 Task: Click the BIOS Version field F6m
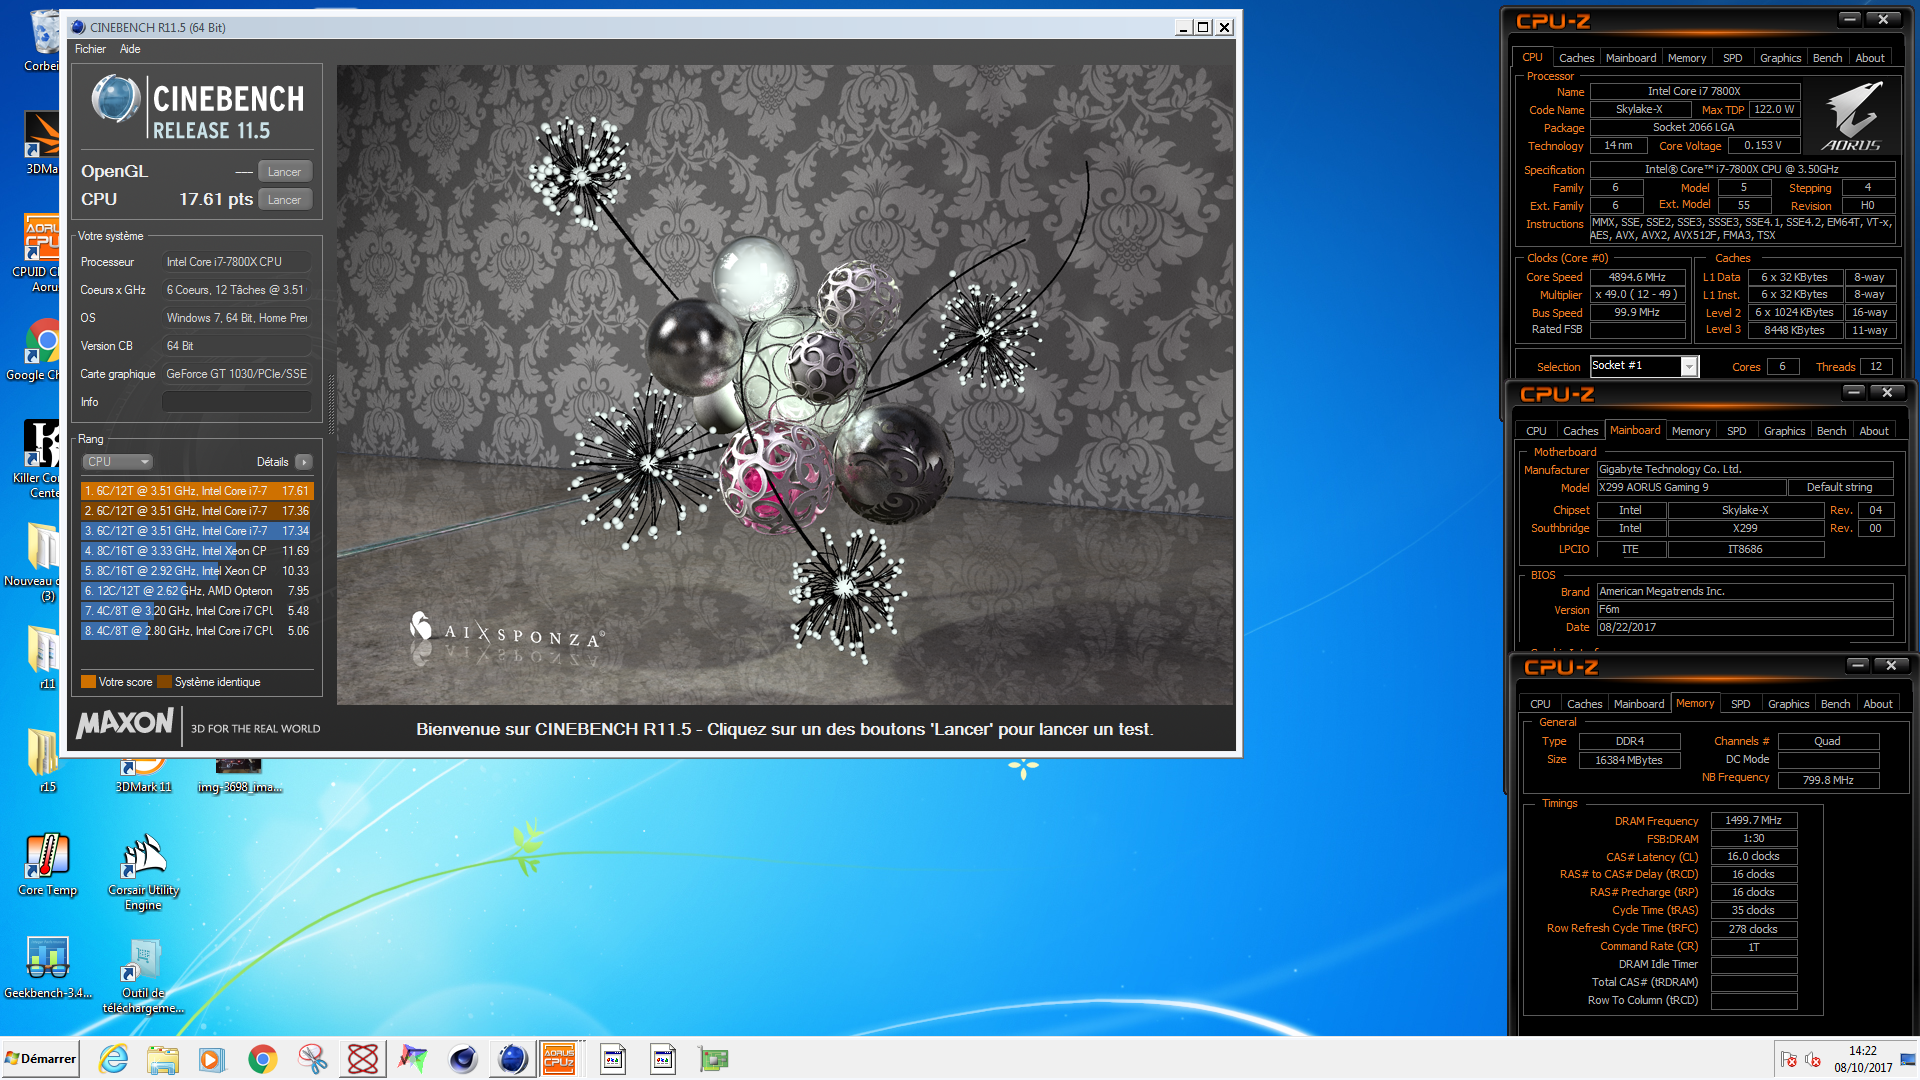[x=1744, y=609]
